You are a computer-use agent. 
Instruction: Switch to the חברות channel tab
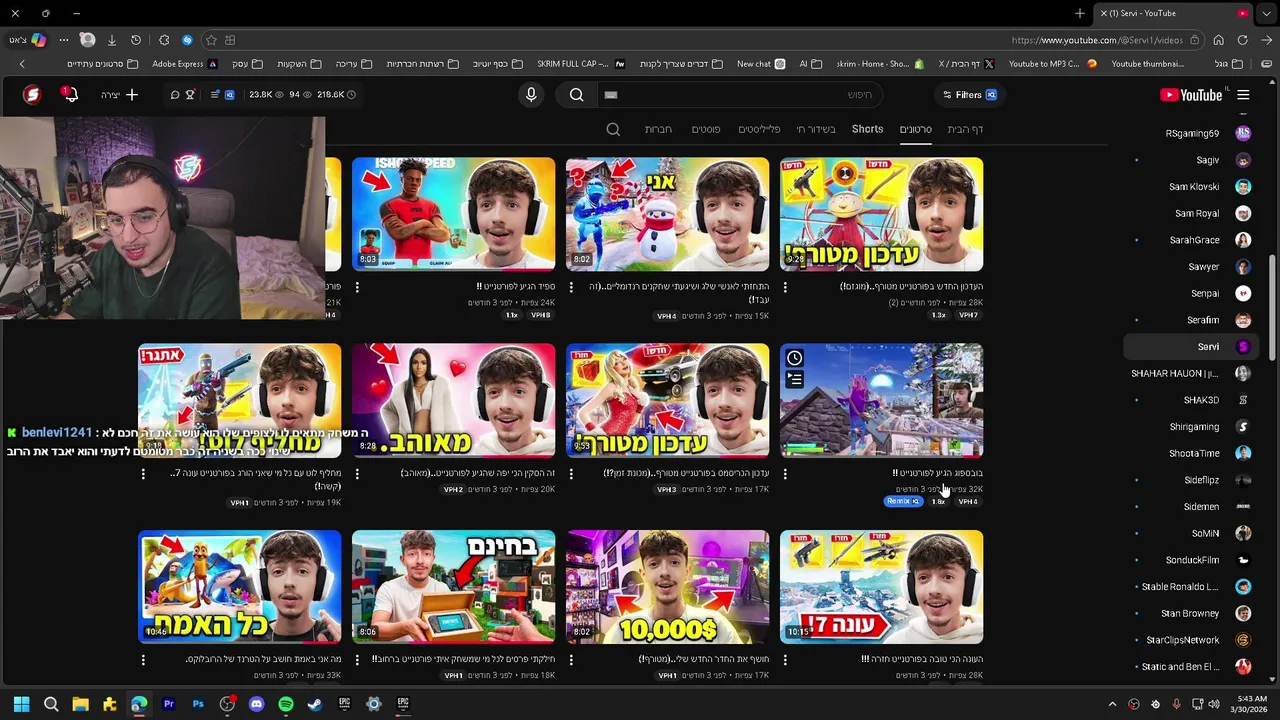[x=658, y=129]
